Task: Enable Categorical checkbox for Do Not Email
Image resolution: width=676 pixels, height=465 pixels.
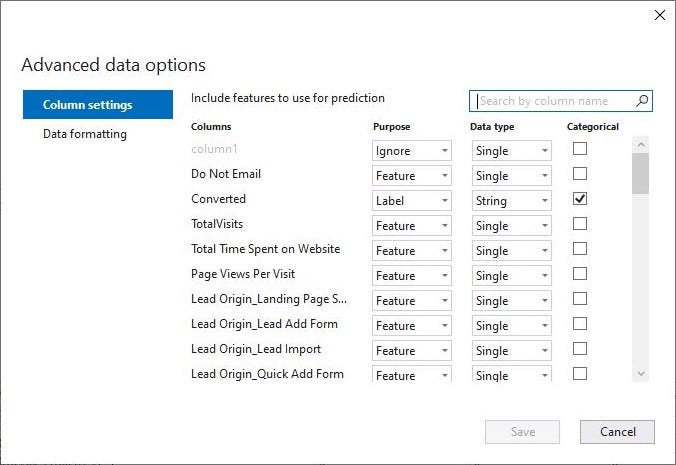Action: 580,174
